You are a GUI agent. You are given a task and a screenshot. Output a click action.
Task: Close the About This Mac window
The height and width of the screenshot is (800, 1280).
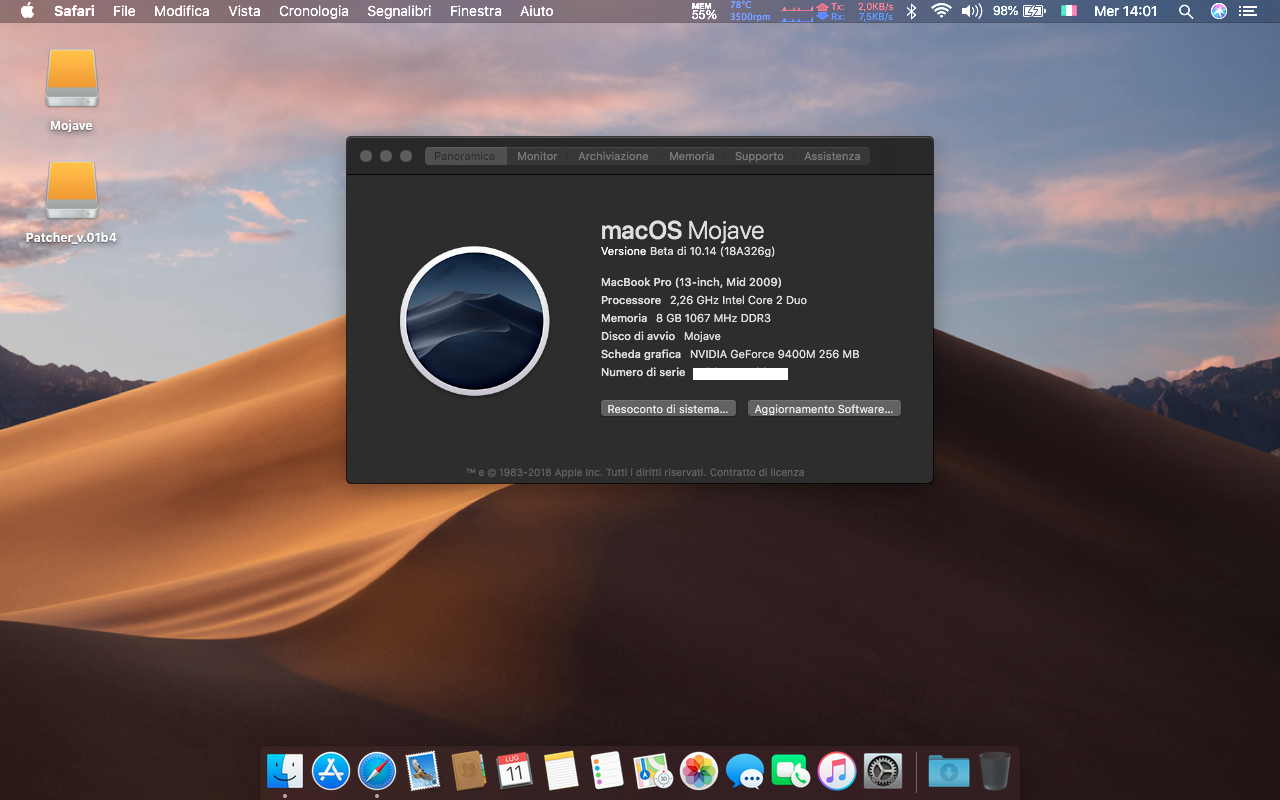[366, 156]
